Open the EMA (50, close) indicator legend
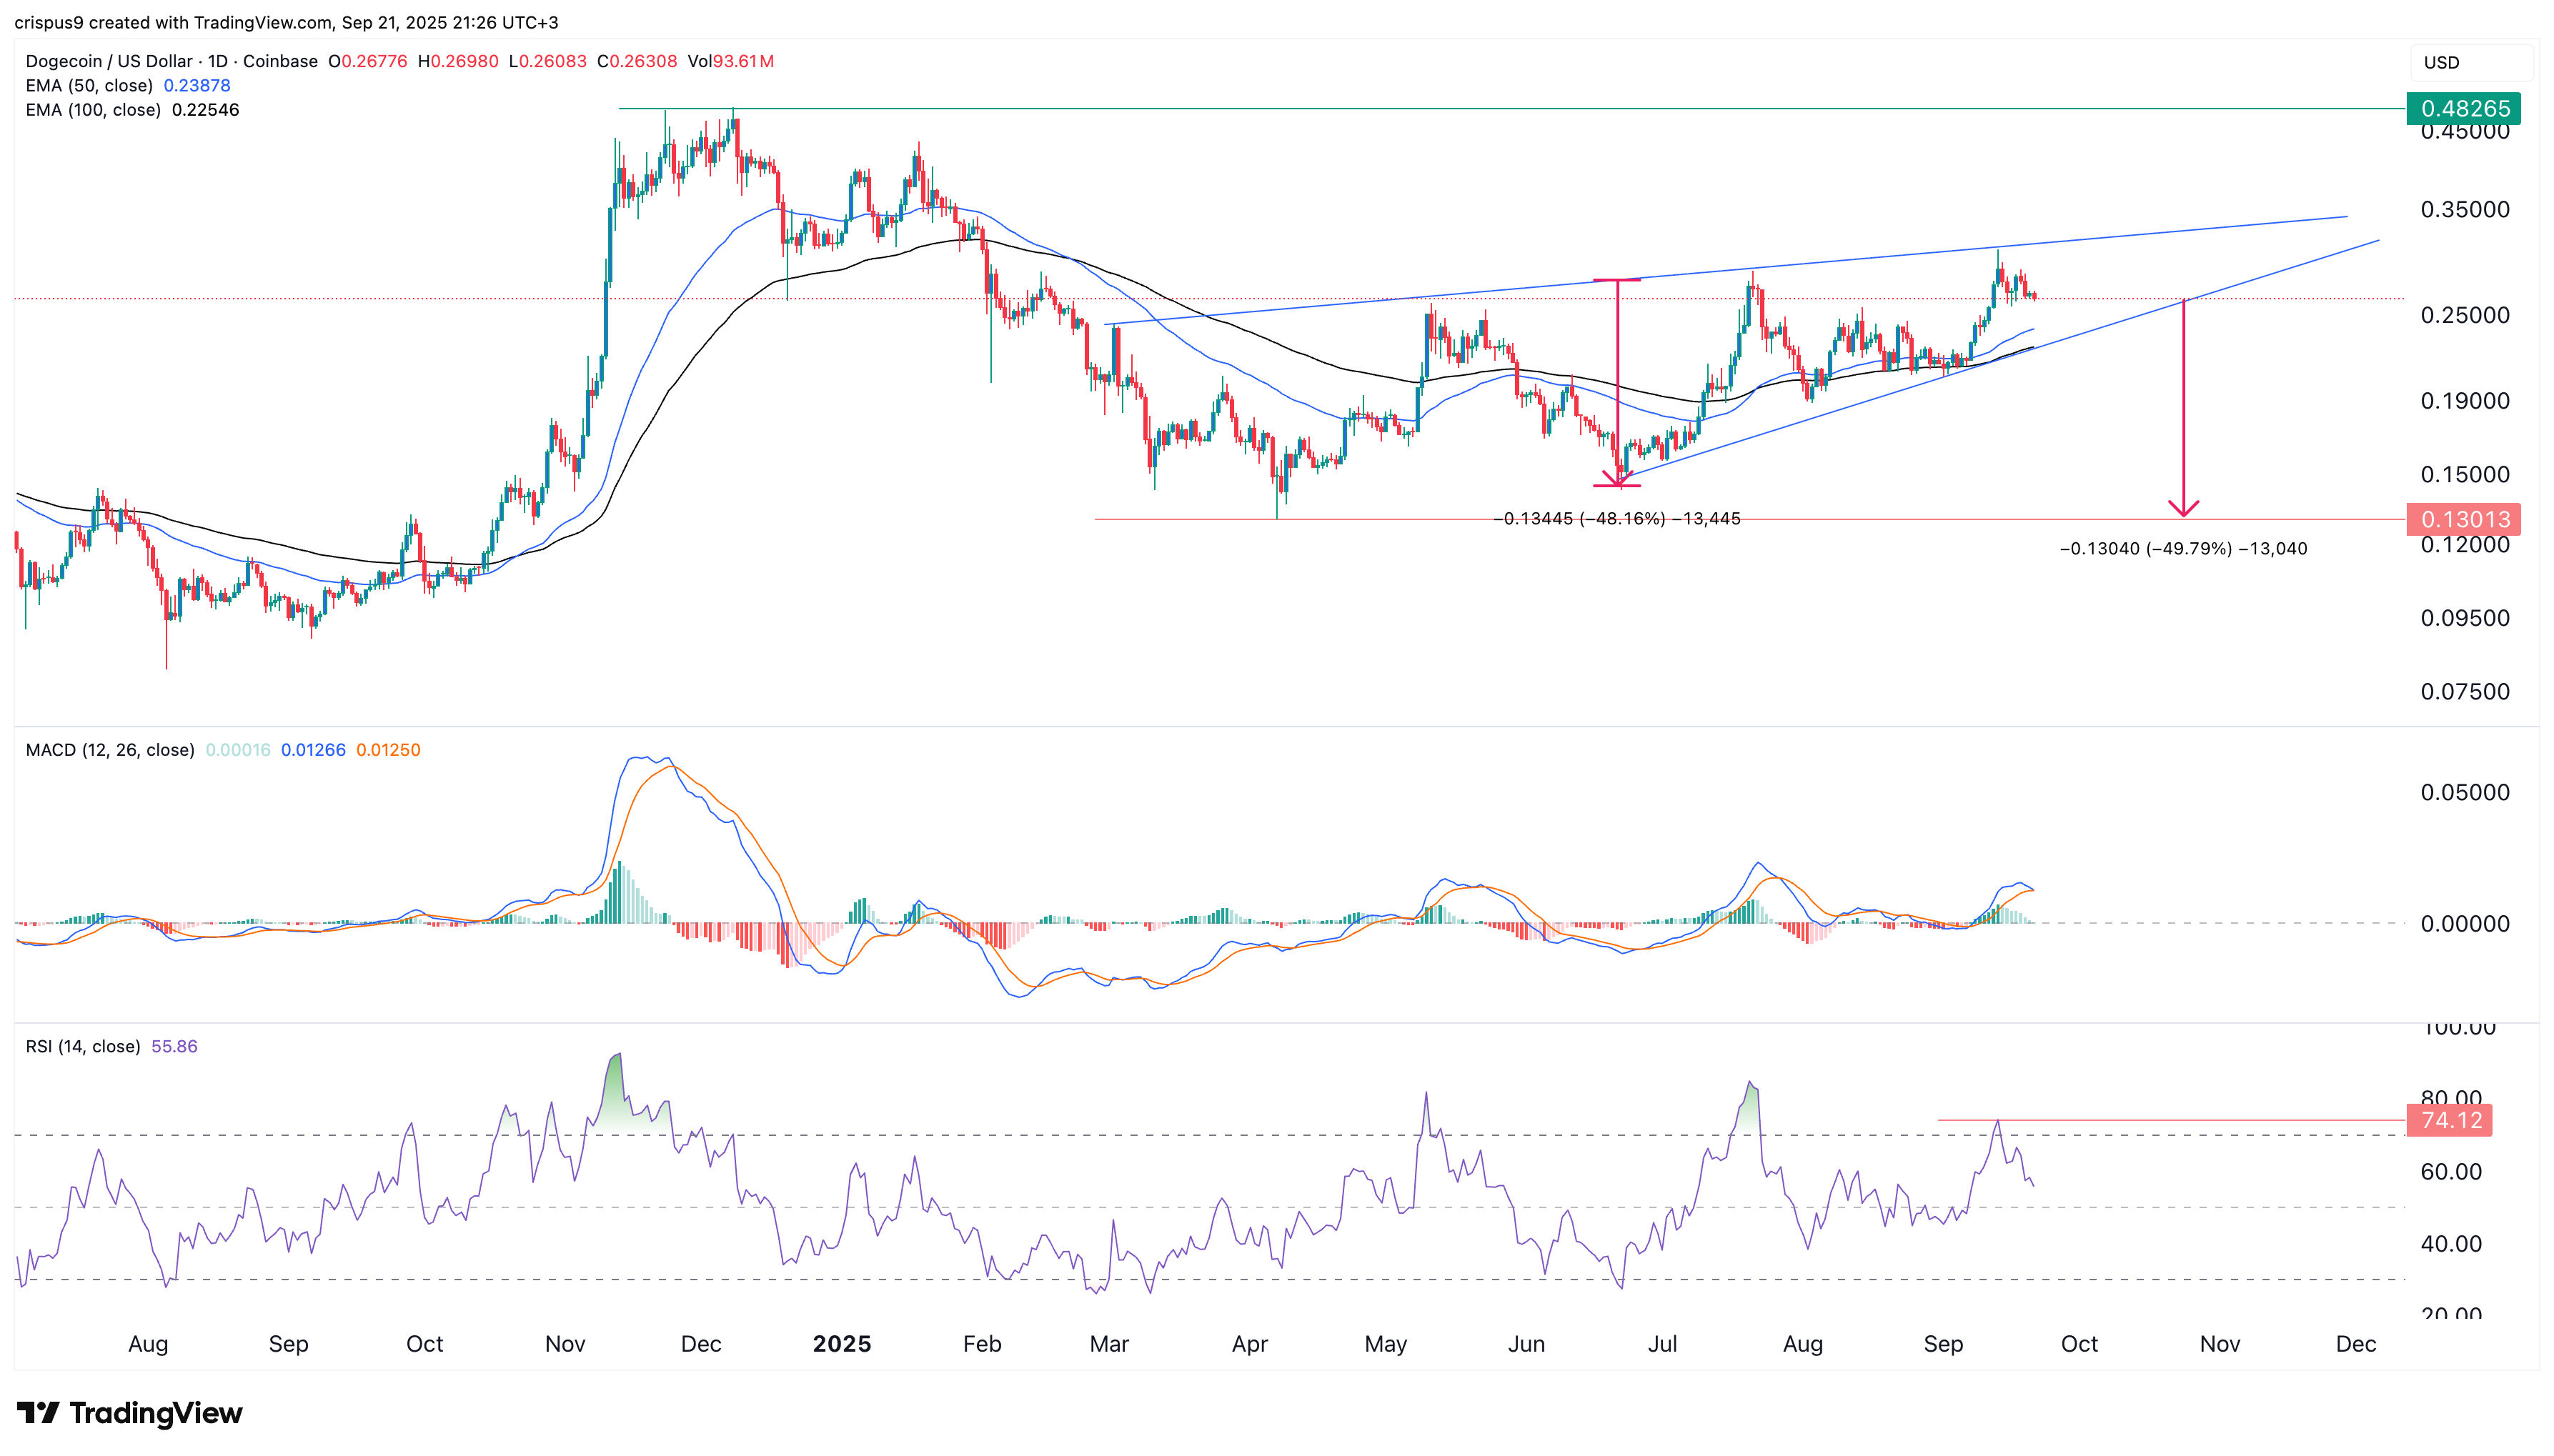 (x=128, y=86)
